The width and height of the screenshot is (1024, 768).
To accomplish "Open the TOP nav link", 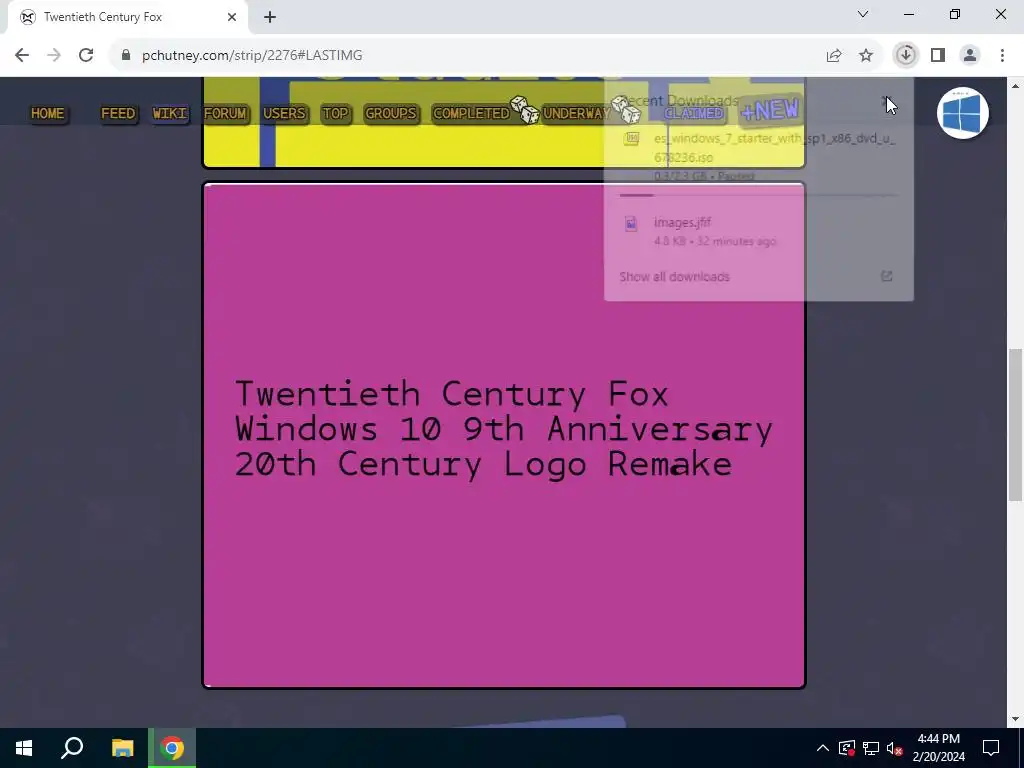I will point(336,114).
